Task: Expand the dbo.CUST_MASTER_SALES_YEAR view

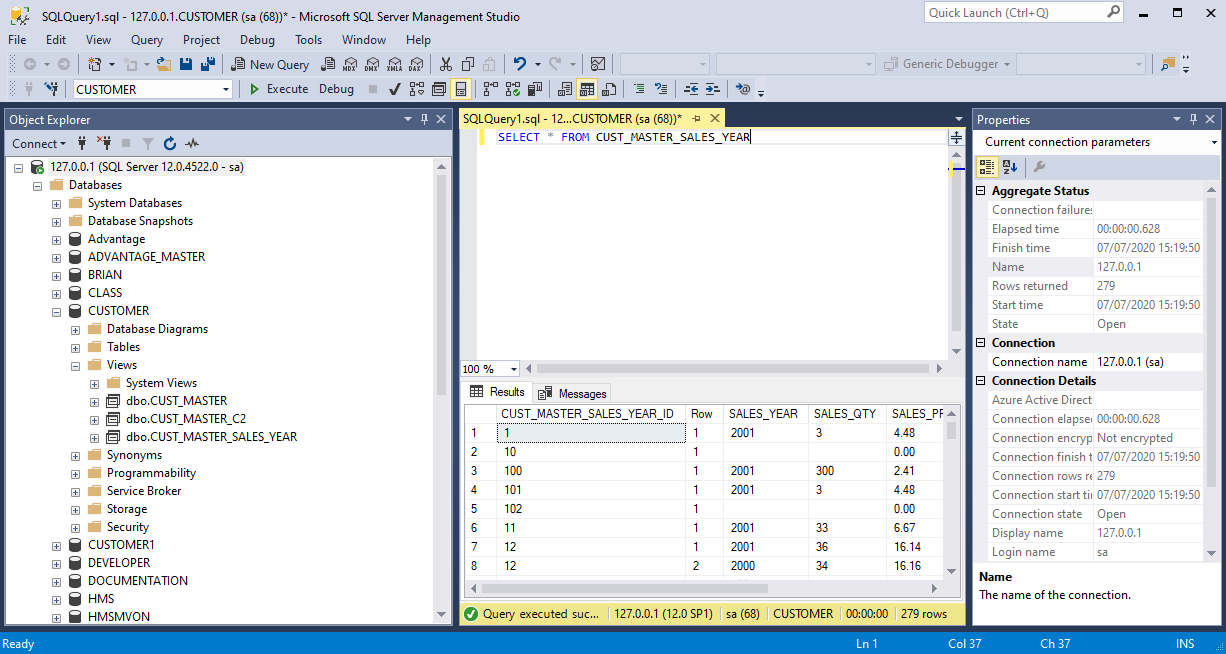Action: [x=94, y=437]
